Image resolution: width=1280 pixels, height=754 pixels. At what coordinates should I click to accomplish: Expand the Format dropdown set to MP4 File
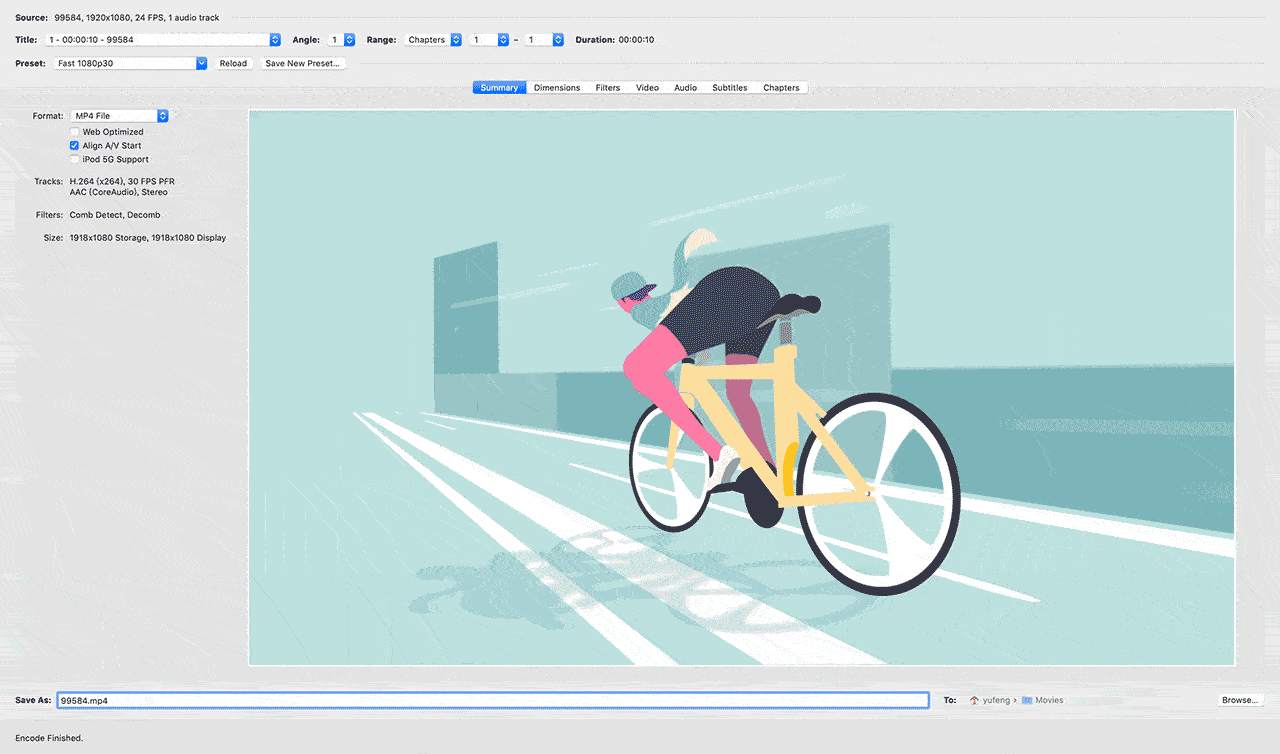[119, 116]
